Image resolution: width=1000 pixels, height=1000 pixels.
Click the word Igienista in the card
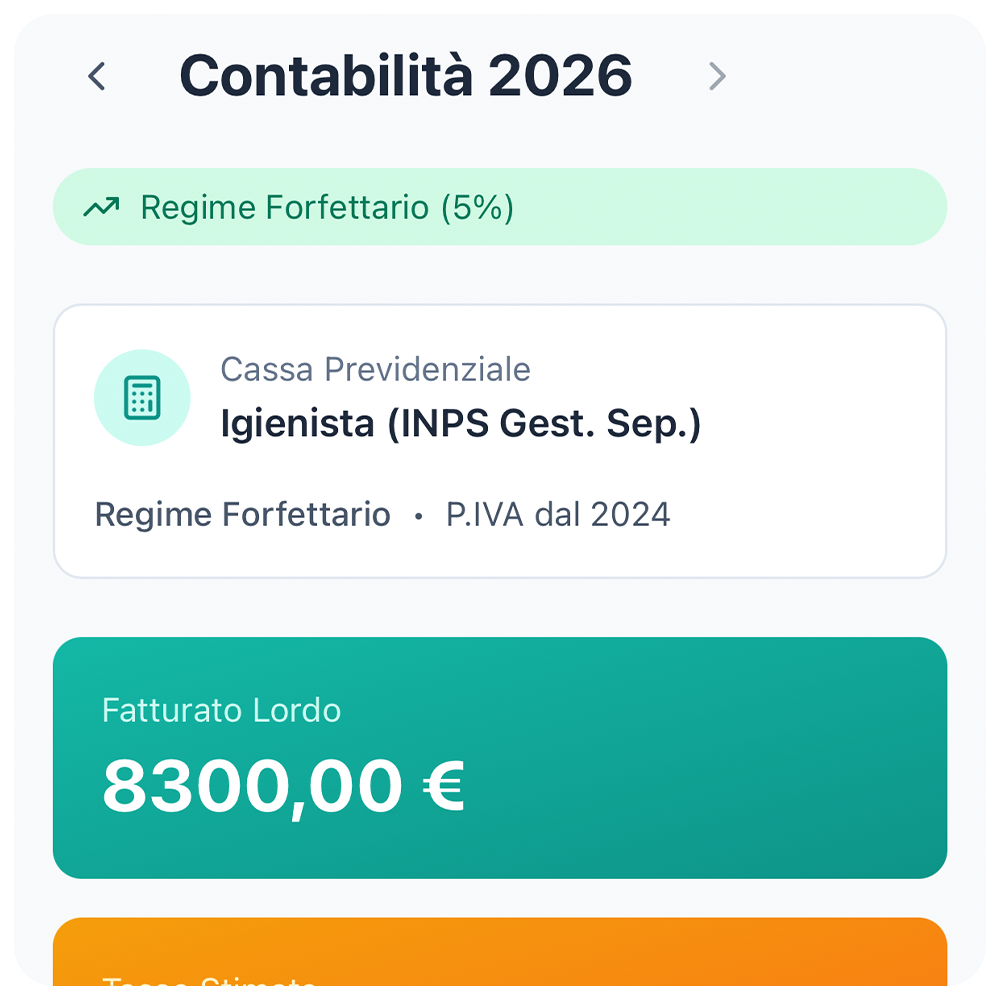pyautogui.click(x=297, y=424)
